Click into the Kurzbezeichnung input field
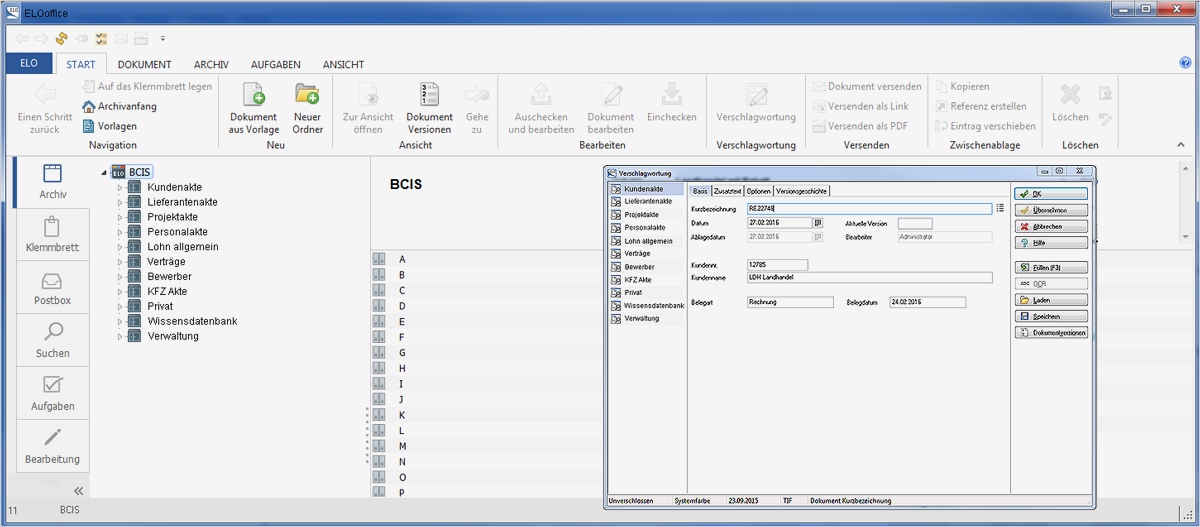This screenshot has width=1200, height=527. tap(868, 208)
